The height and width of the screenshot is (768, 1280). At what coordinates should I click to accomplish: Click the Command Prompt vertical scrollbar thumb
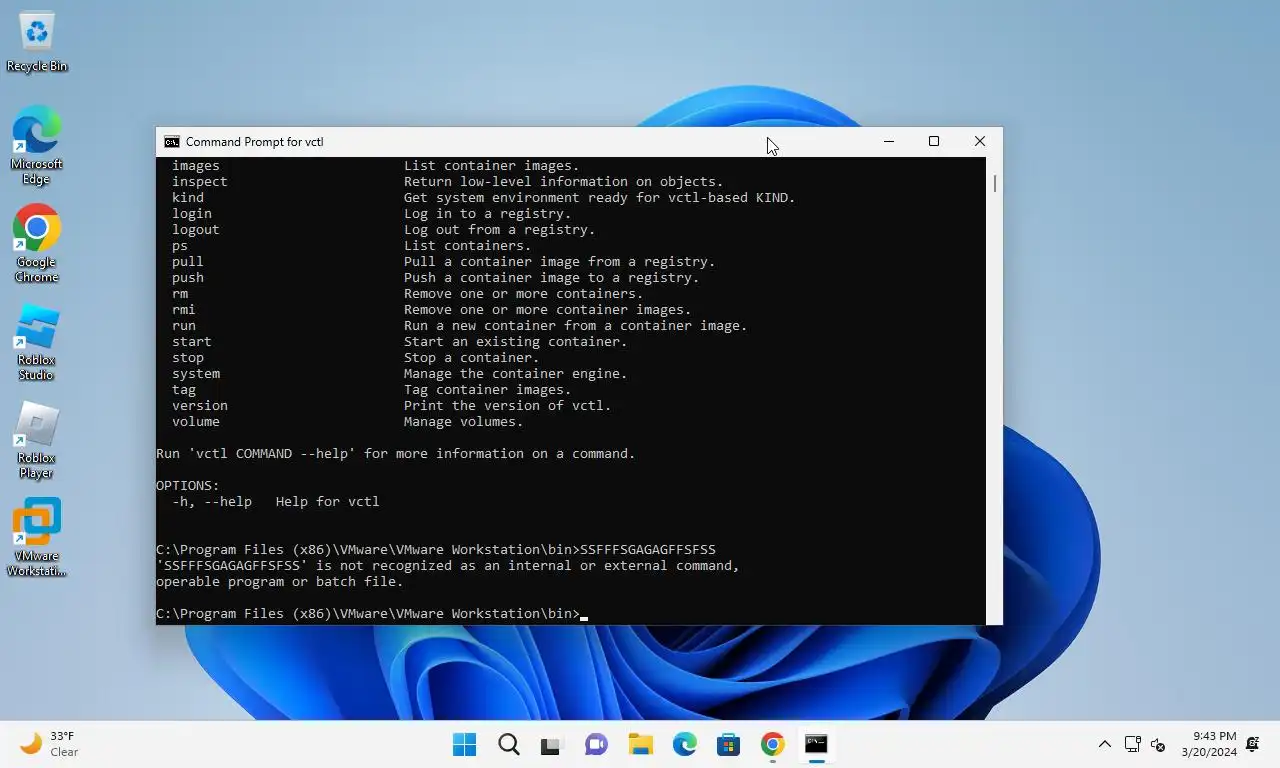[994, 183]
